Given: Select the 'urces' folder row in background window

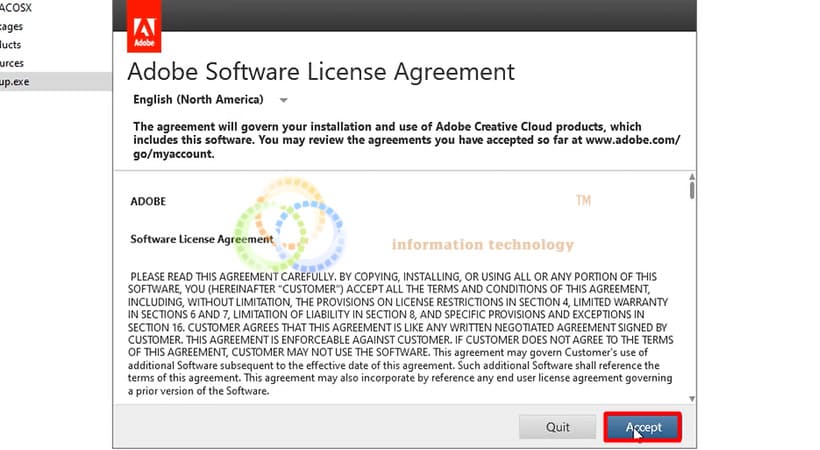Looking at the screenshot, I should [x=56, y=63].
